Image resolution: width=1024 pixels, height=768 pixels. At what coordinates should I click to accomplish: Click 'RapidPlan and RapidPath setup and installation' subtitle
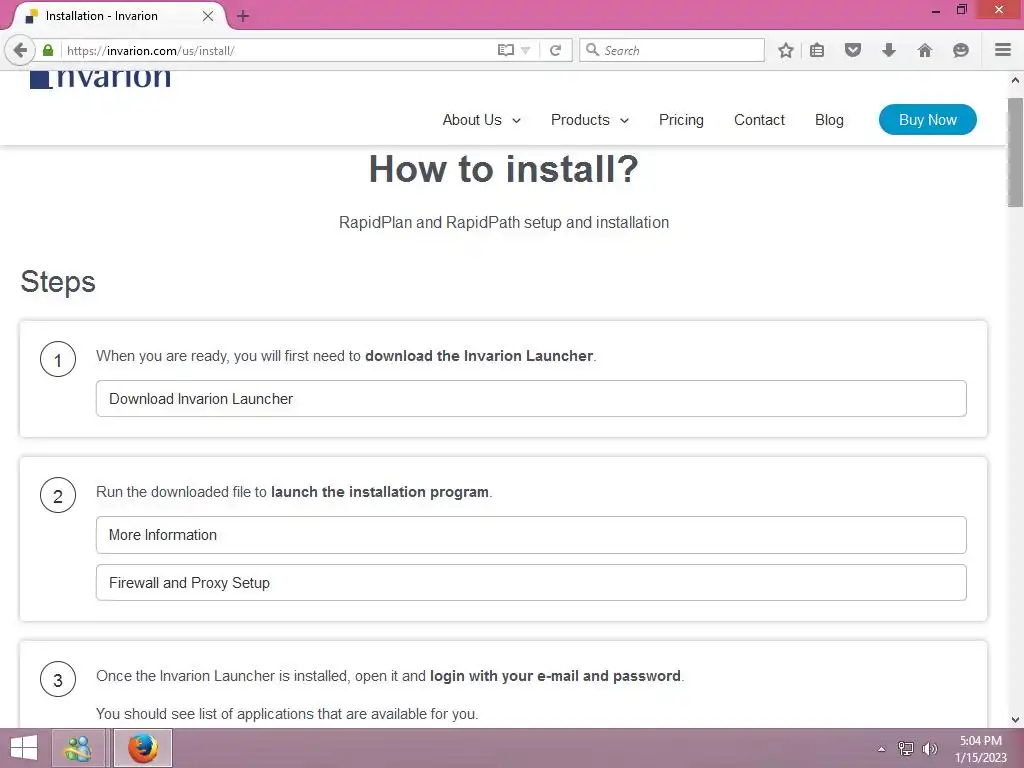pyautogui.click(x=504, y=223)
